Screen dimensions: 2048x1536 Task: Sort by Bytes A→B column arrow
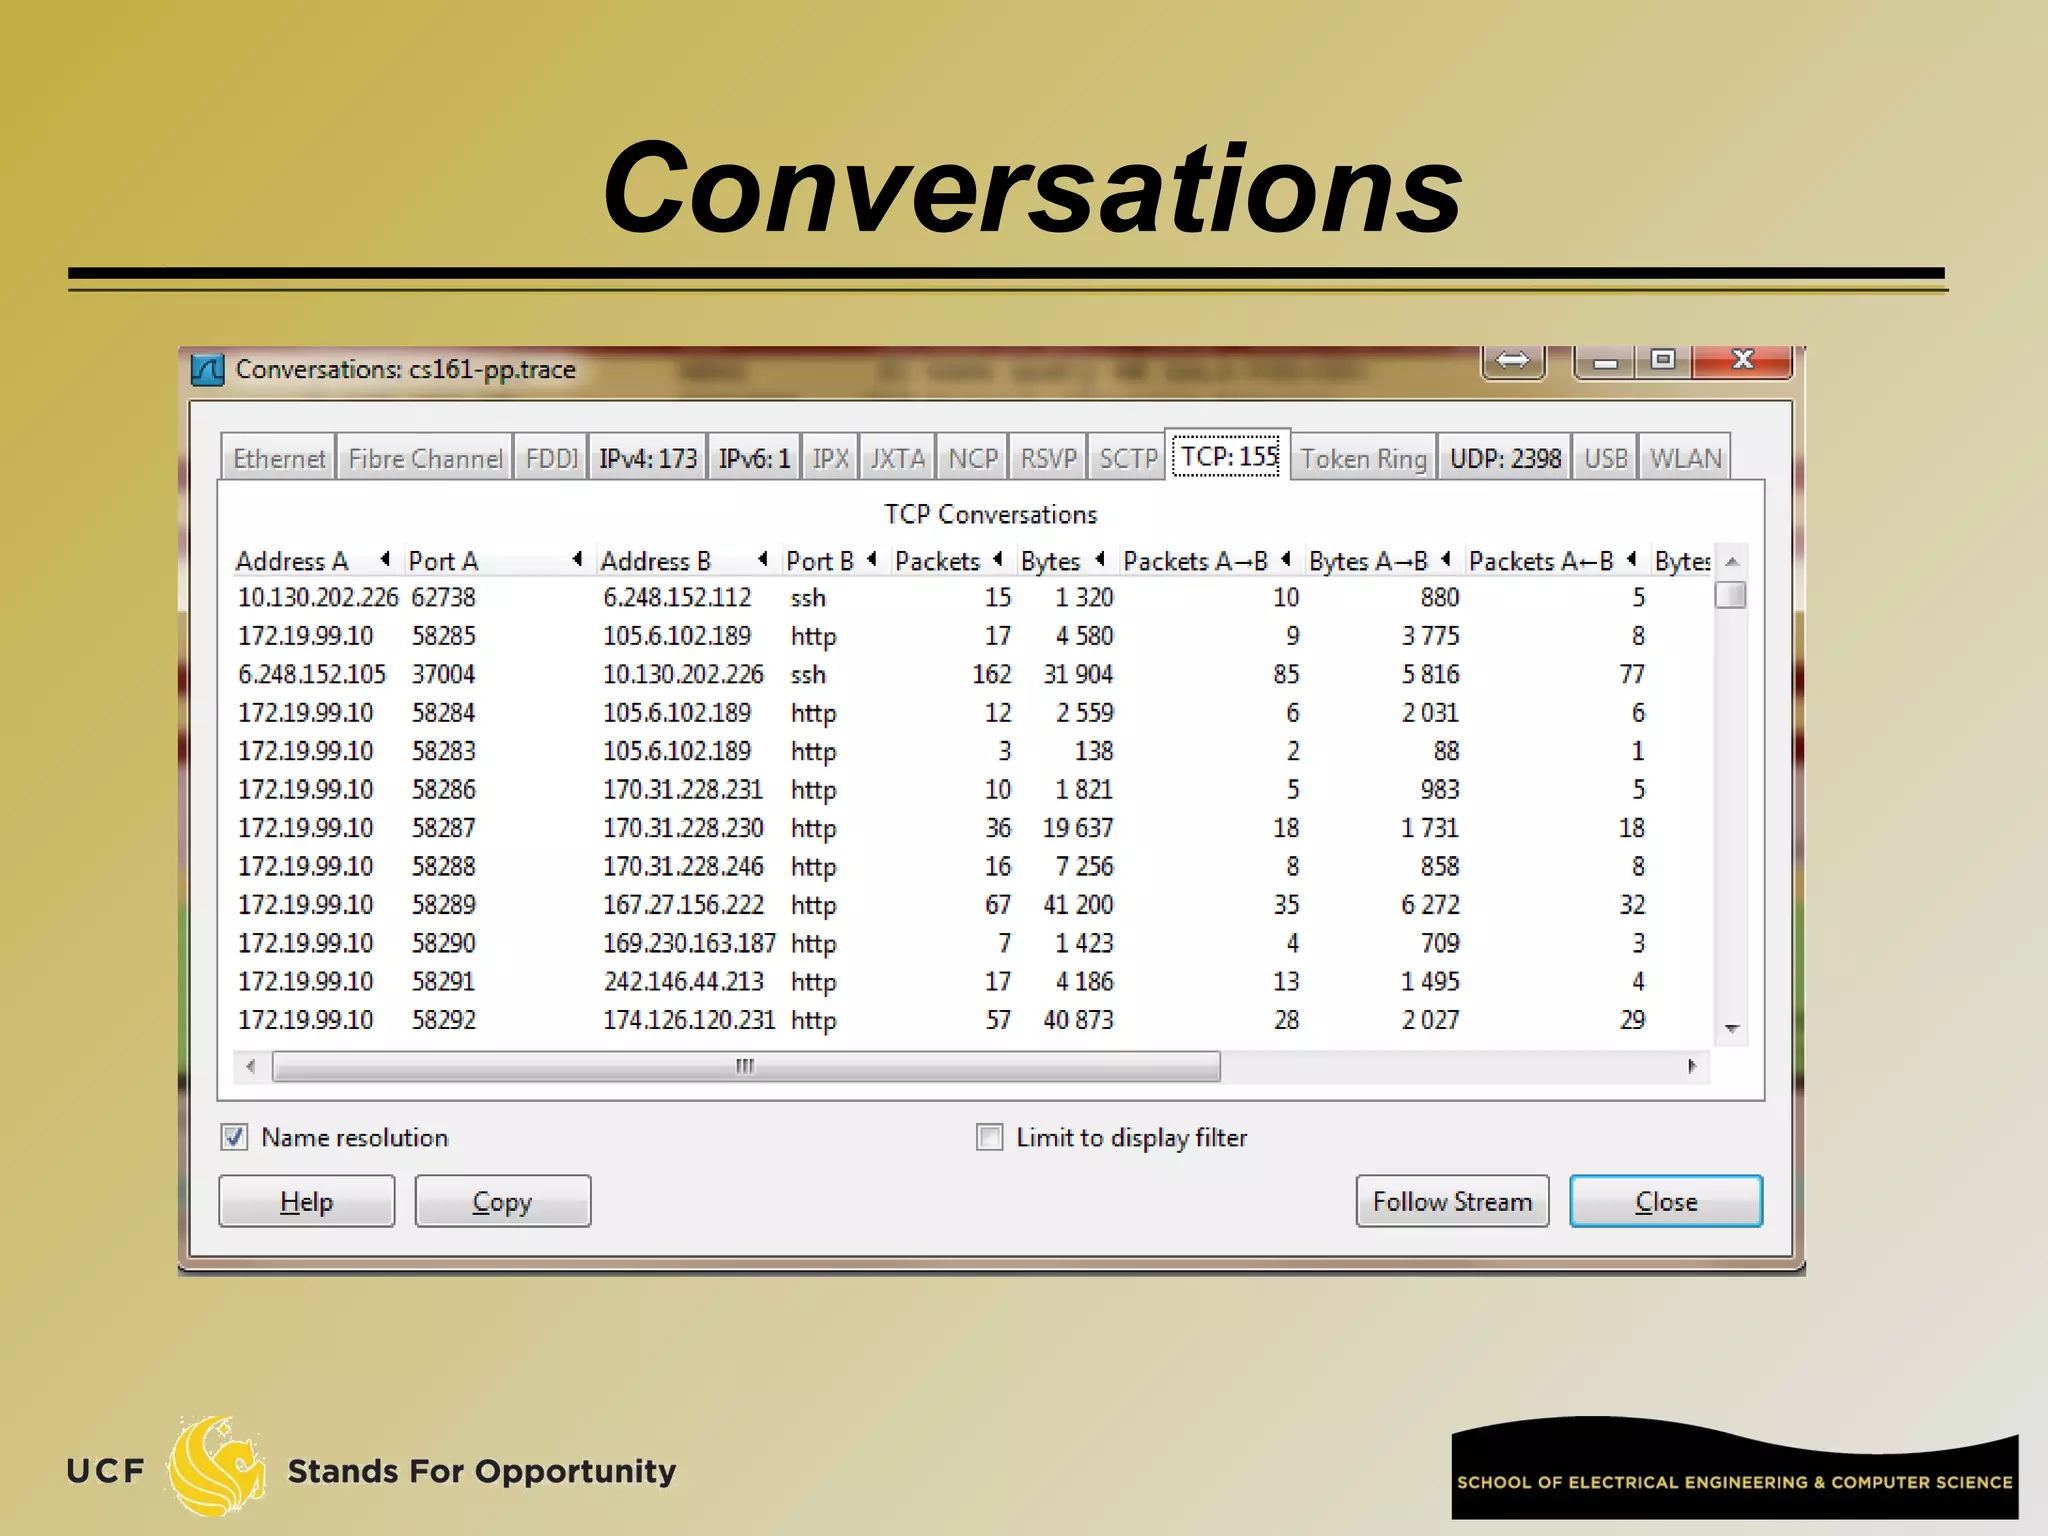pos(1446,559)
